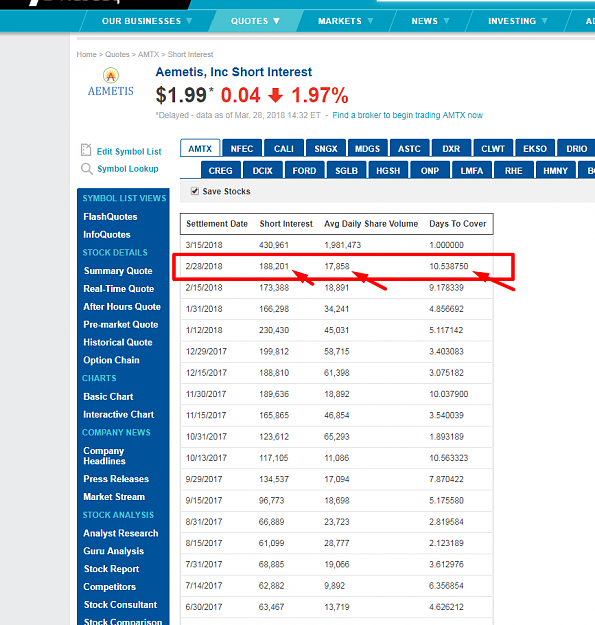595x625 pixels.
Task: Switch to the NFEC symbol tab
Action: click(x=242, y=149)
